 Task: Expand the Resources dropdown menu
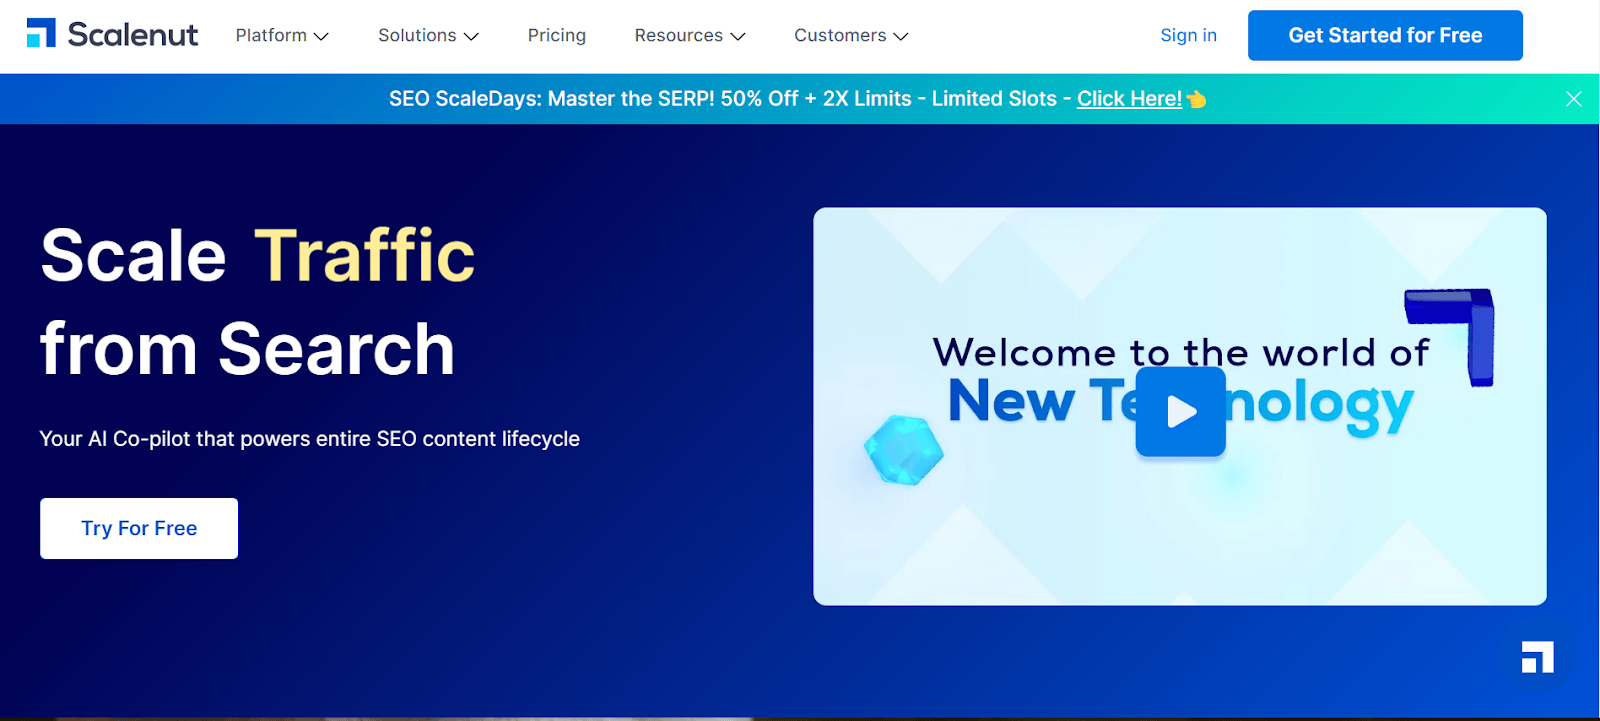[x=690, y=35]
